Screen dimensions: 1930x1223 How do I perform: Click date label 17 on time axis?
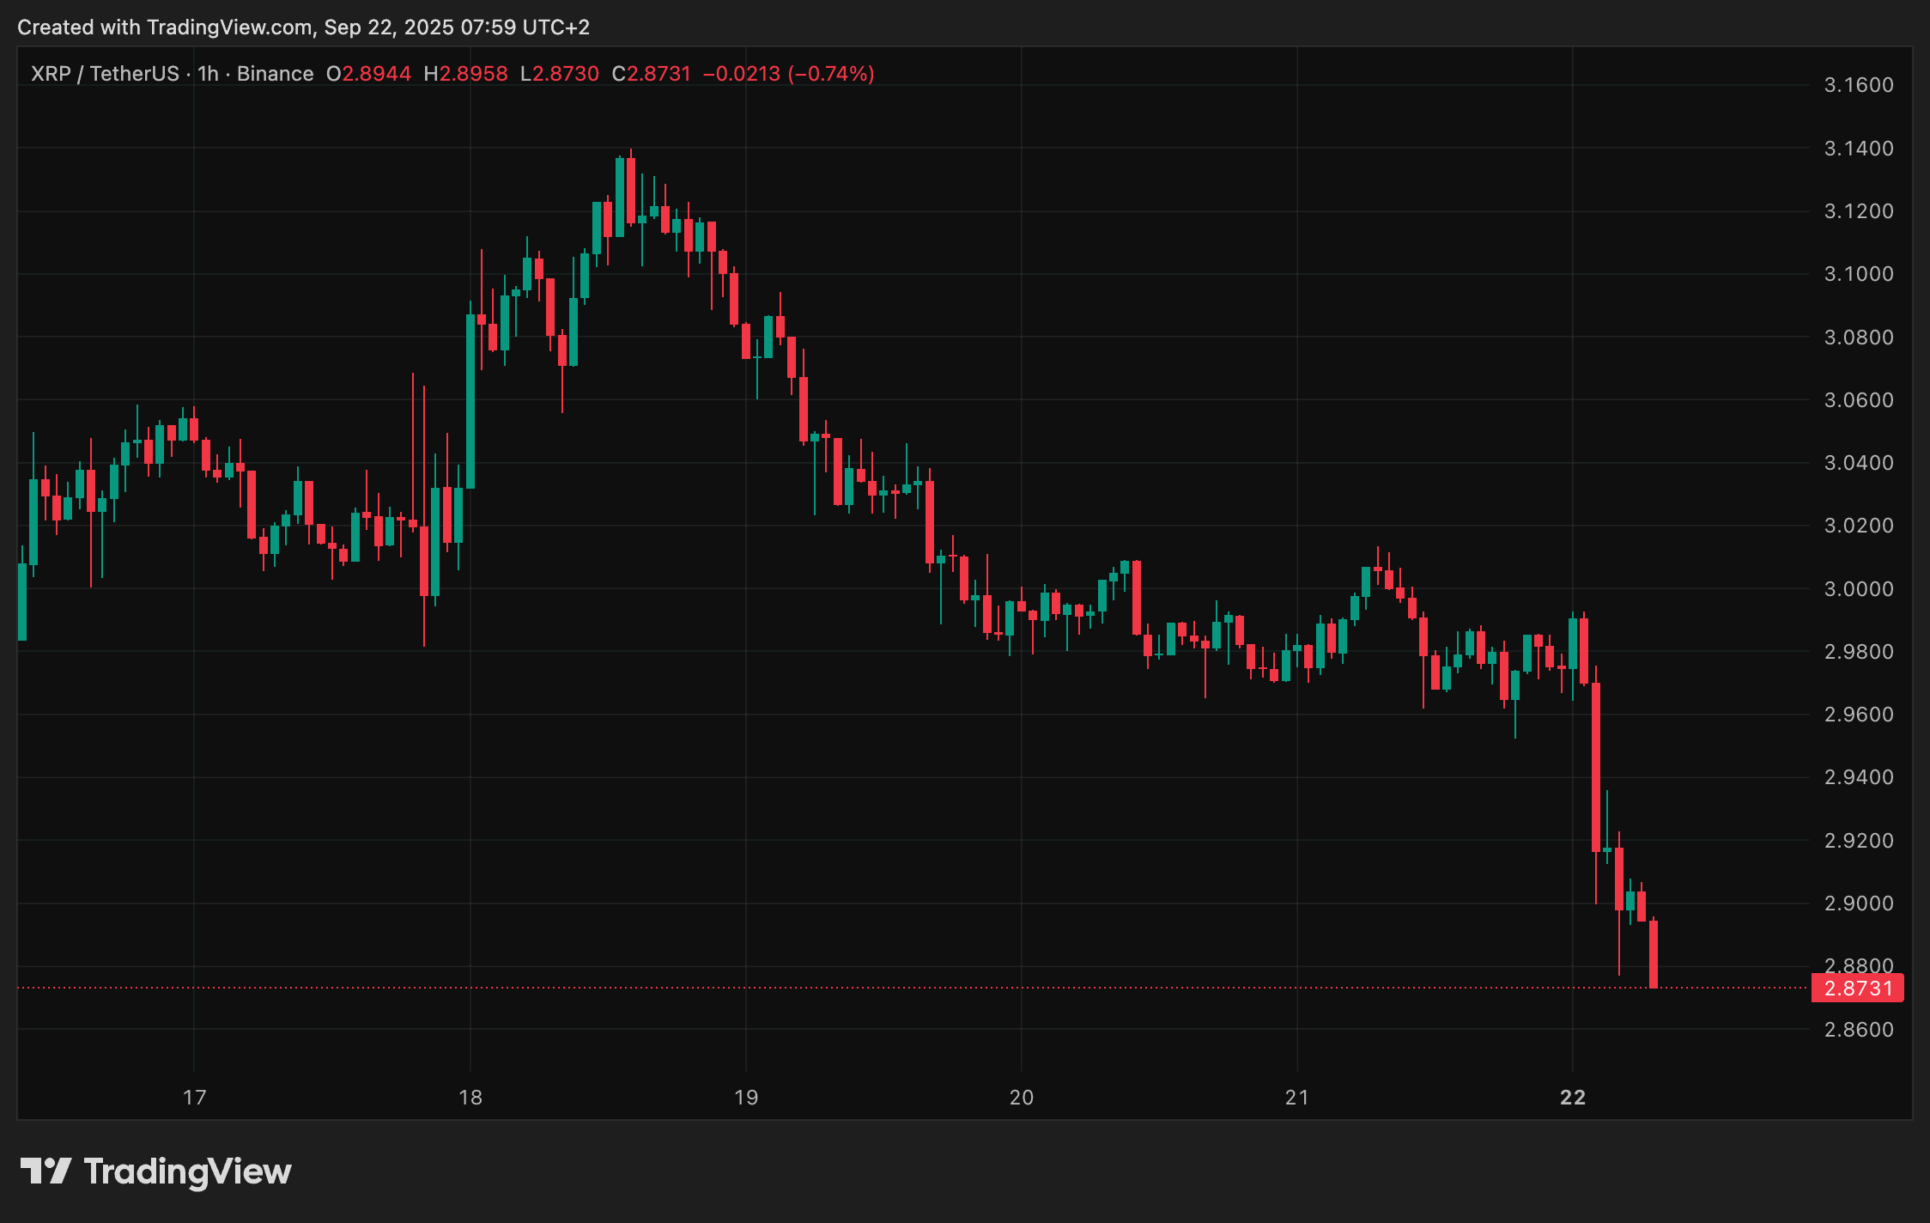(194, 1097)
